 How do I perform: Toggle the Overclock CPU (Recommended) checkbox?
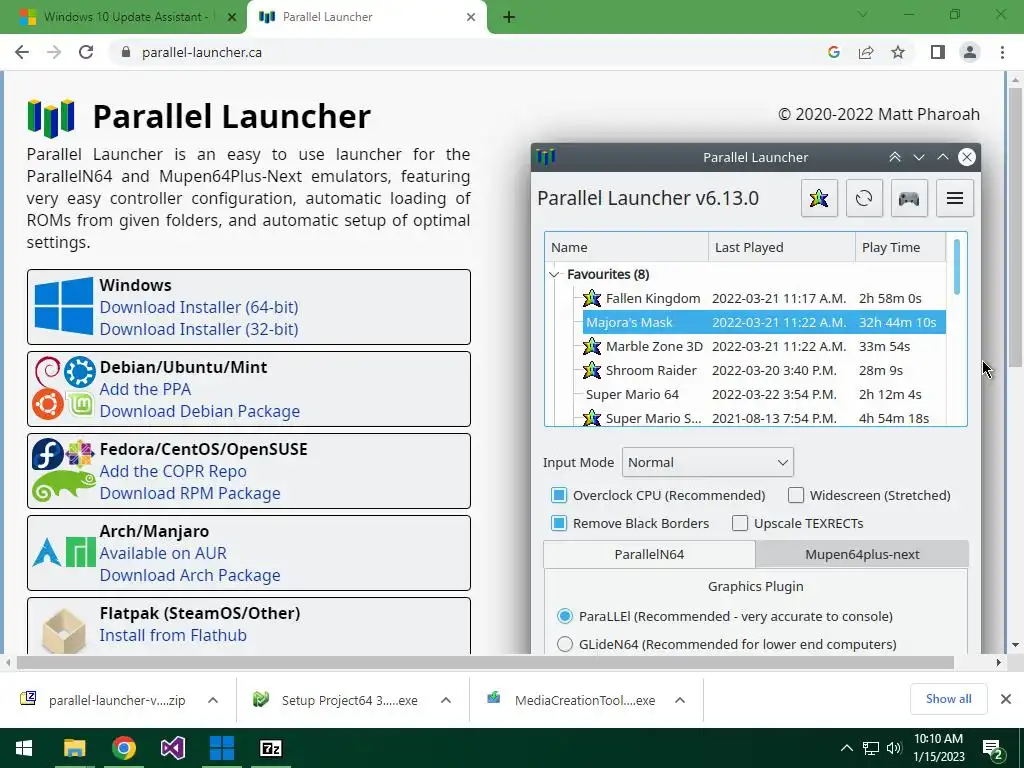[558, 495]
